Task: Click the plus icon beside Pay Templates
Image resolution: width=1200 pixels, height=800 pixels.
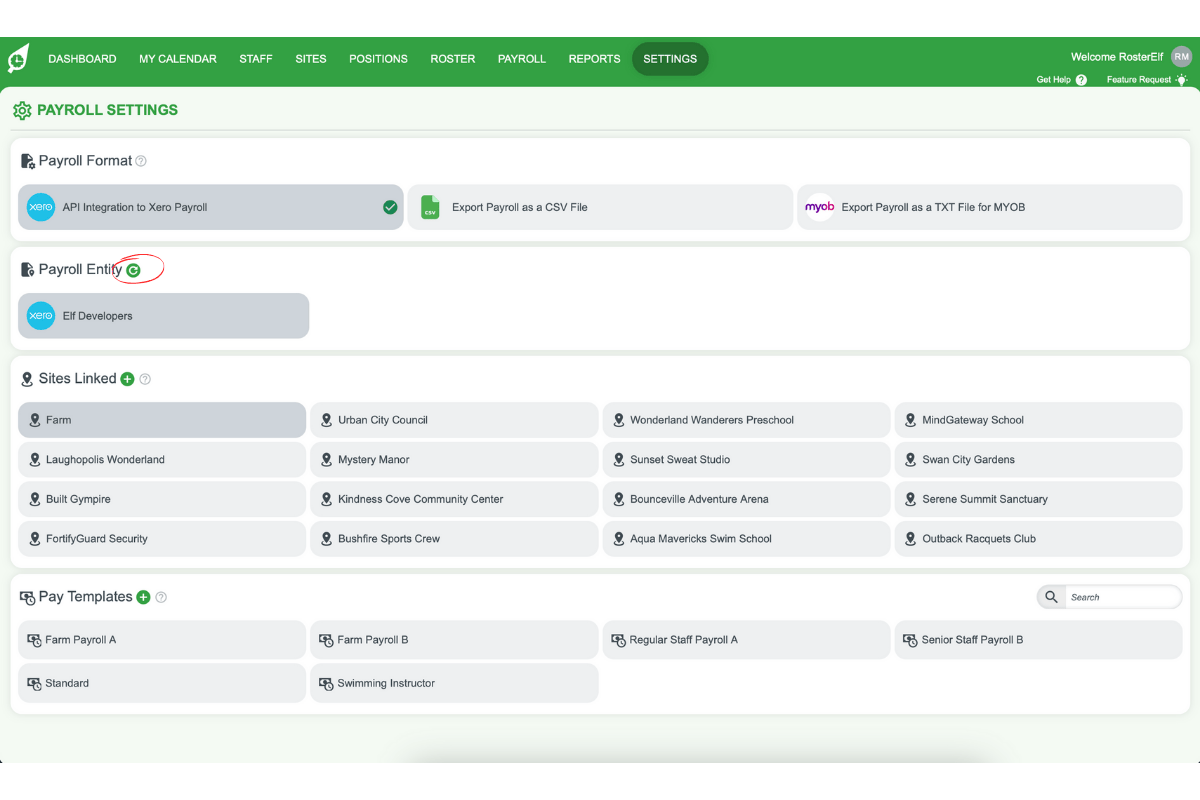Action: click(x=144, y=596)
